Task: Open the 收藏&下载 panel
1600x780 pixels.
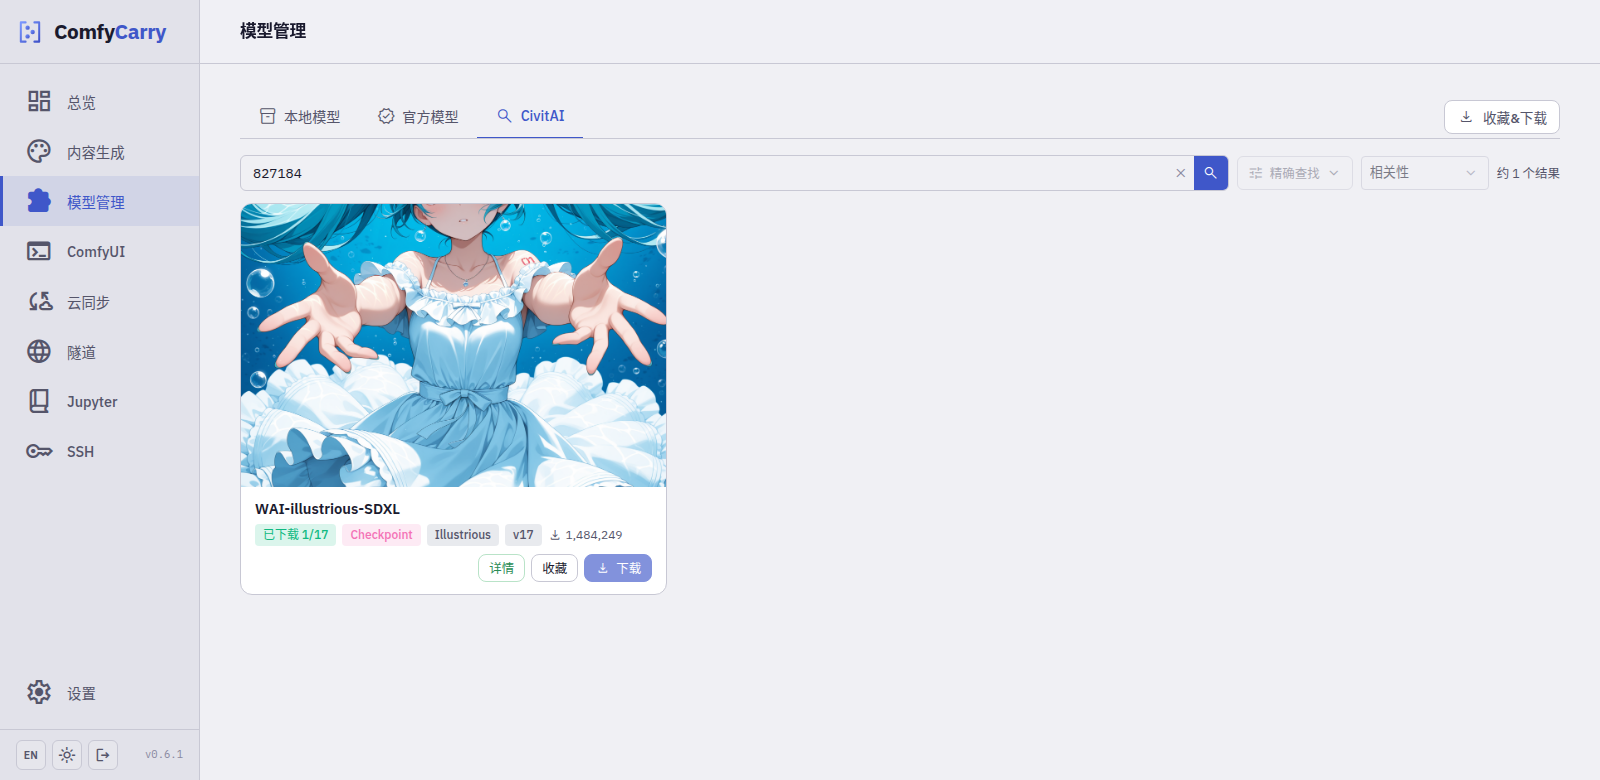Action: coord(1502,117)
